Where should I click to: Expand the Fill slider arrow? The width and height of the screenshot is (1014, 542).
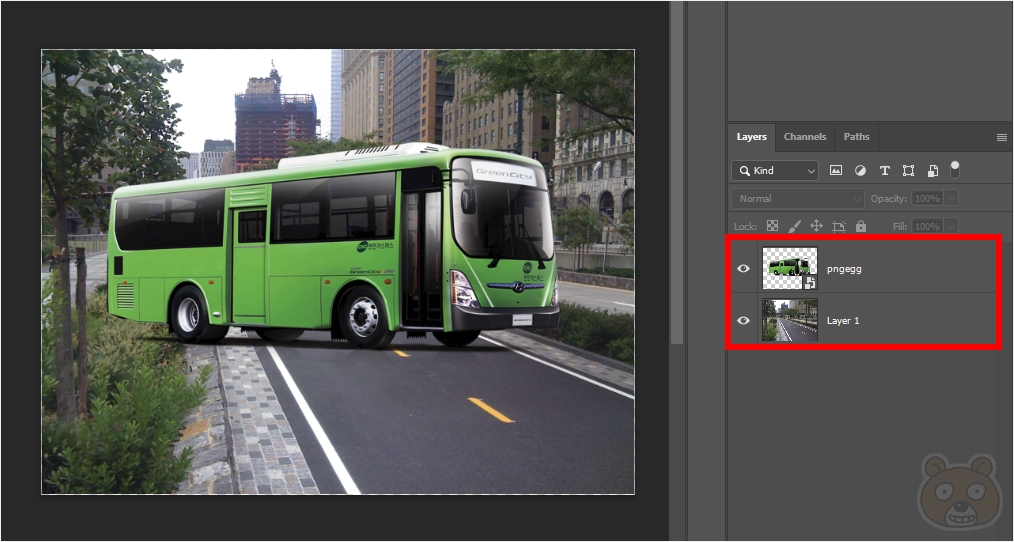pyautogui.click(x=951, y=226)
